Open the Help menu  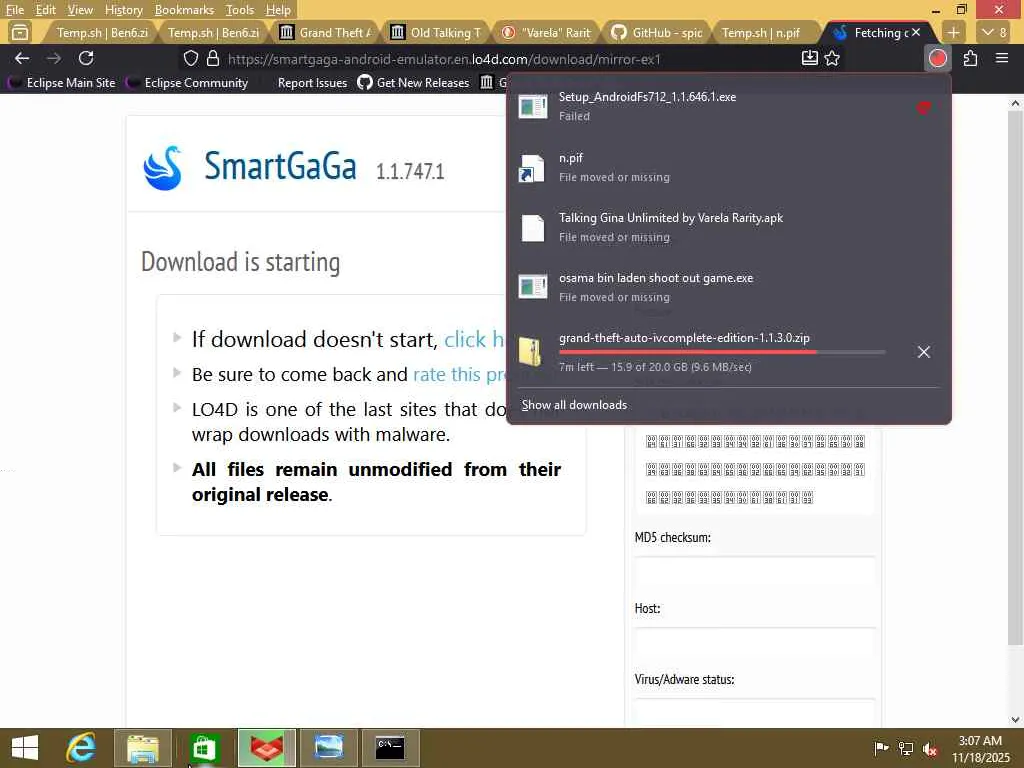pyautogui.click(x=278, y=10)
